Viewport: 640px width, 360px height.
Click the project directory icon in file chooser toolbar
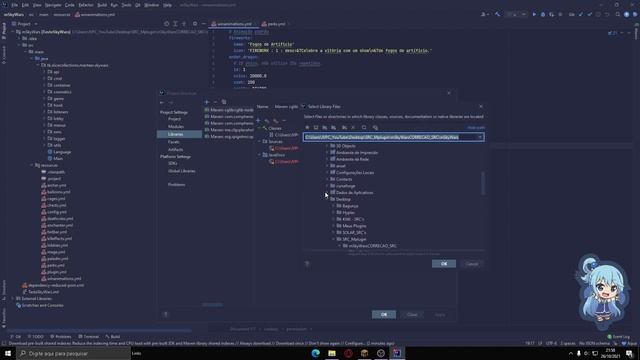325,127
